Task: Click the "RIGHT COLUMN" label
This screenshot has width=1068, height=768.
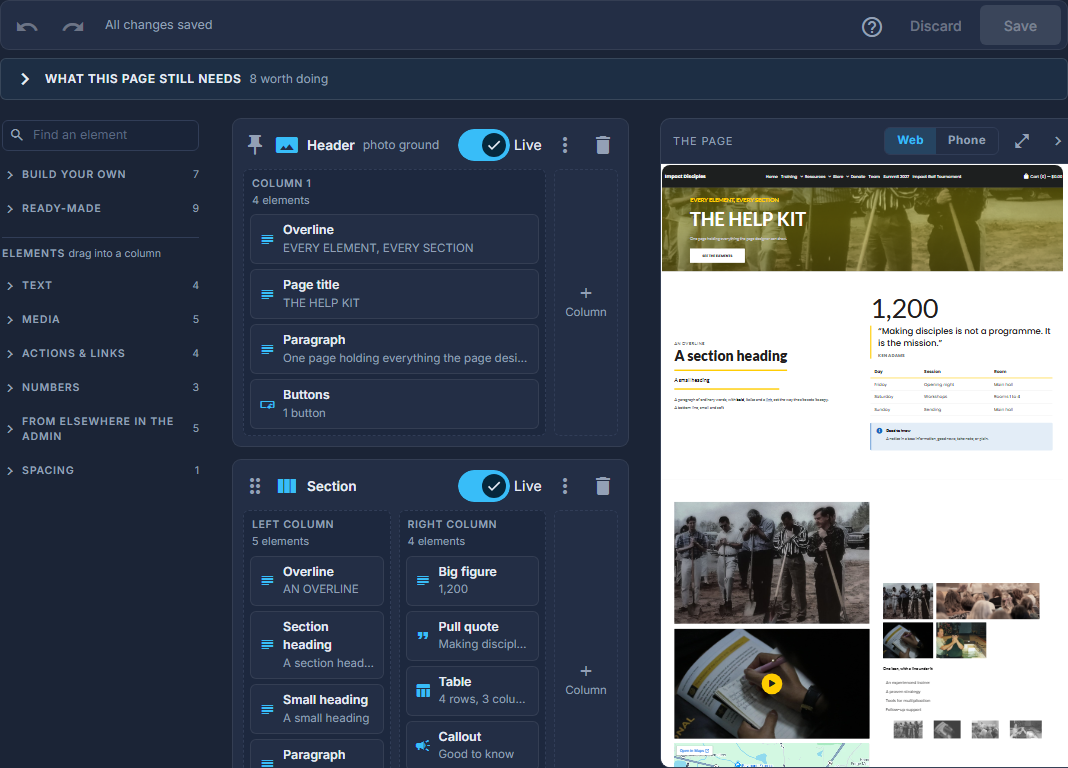Action: [452, 524]
